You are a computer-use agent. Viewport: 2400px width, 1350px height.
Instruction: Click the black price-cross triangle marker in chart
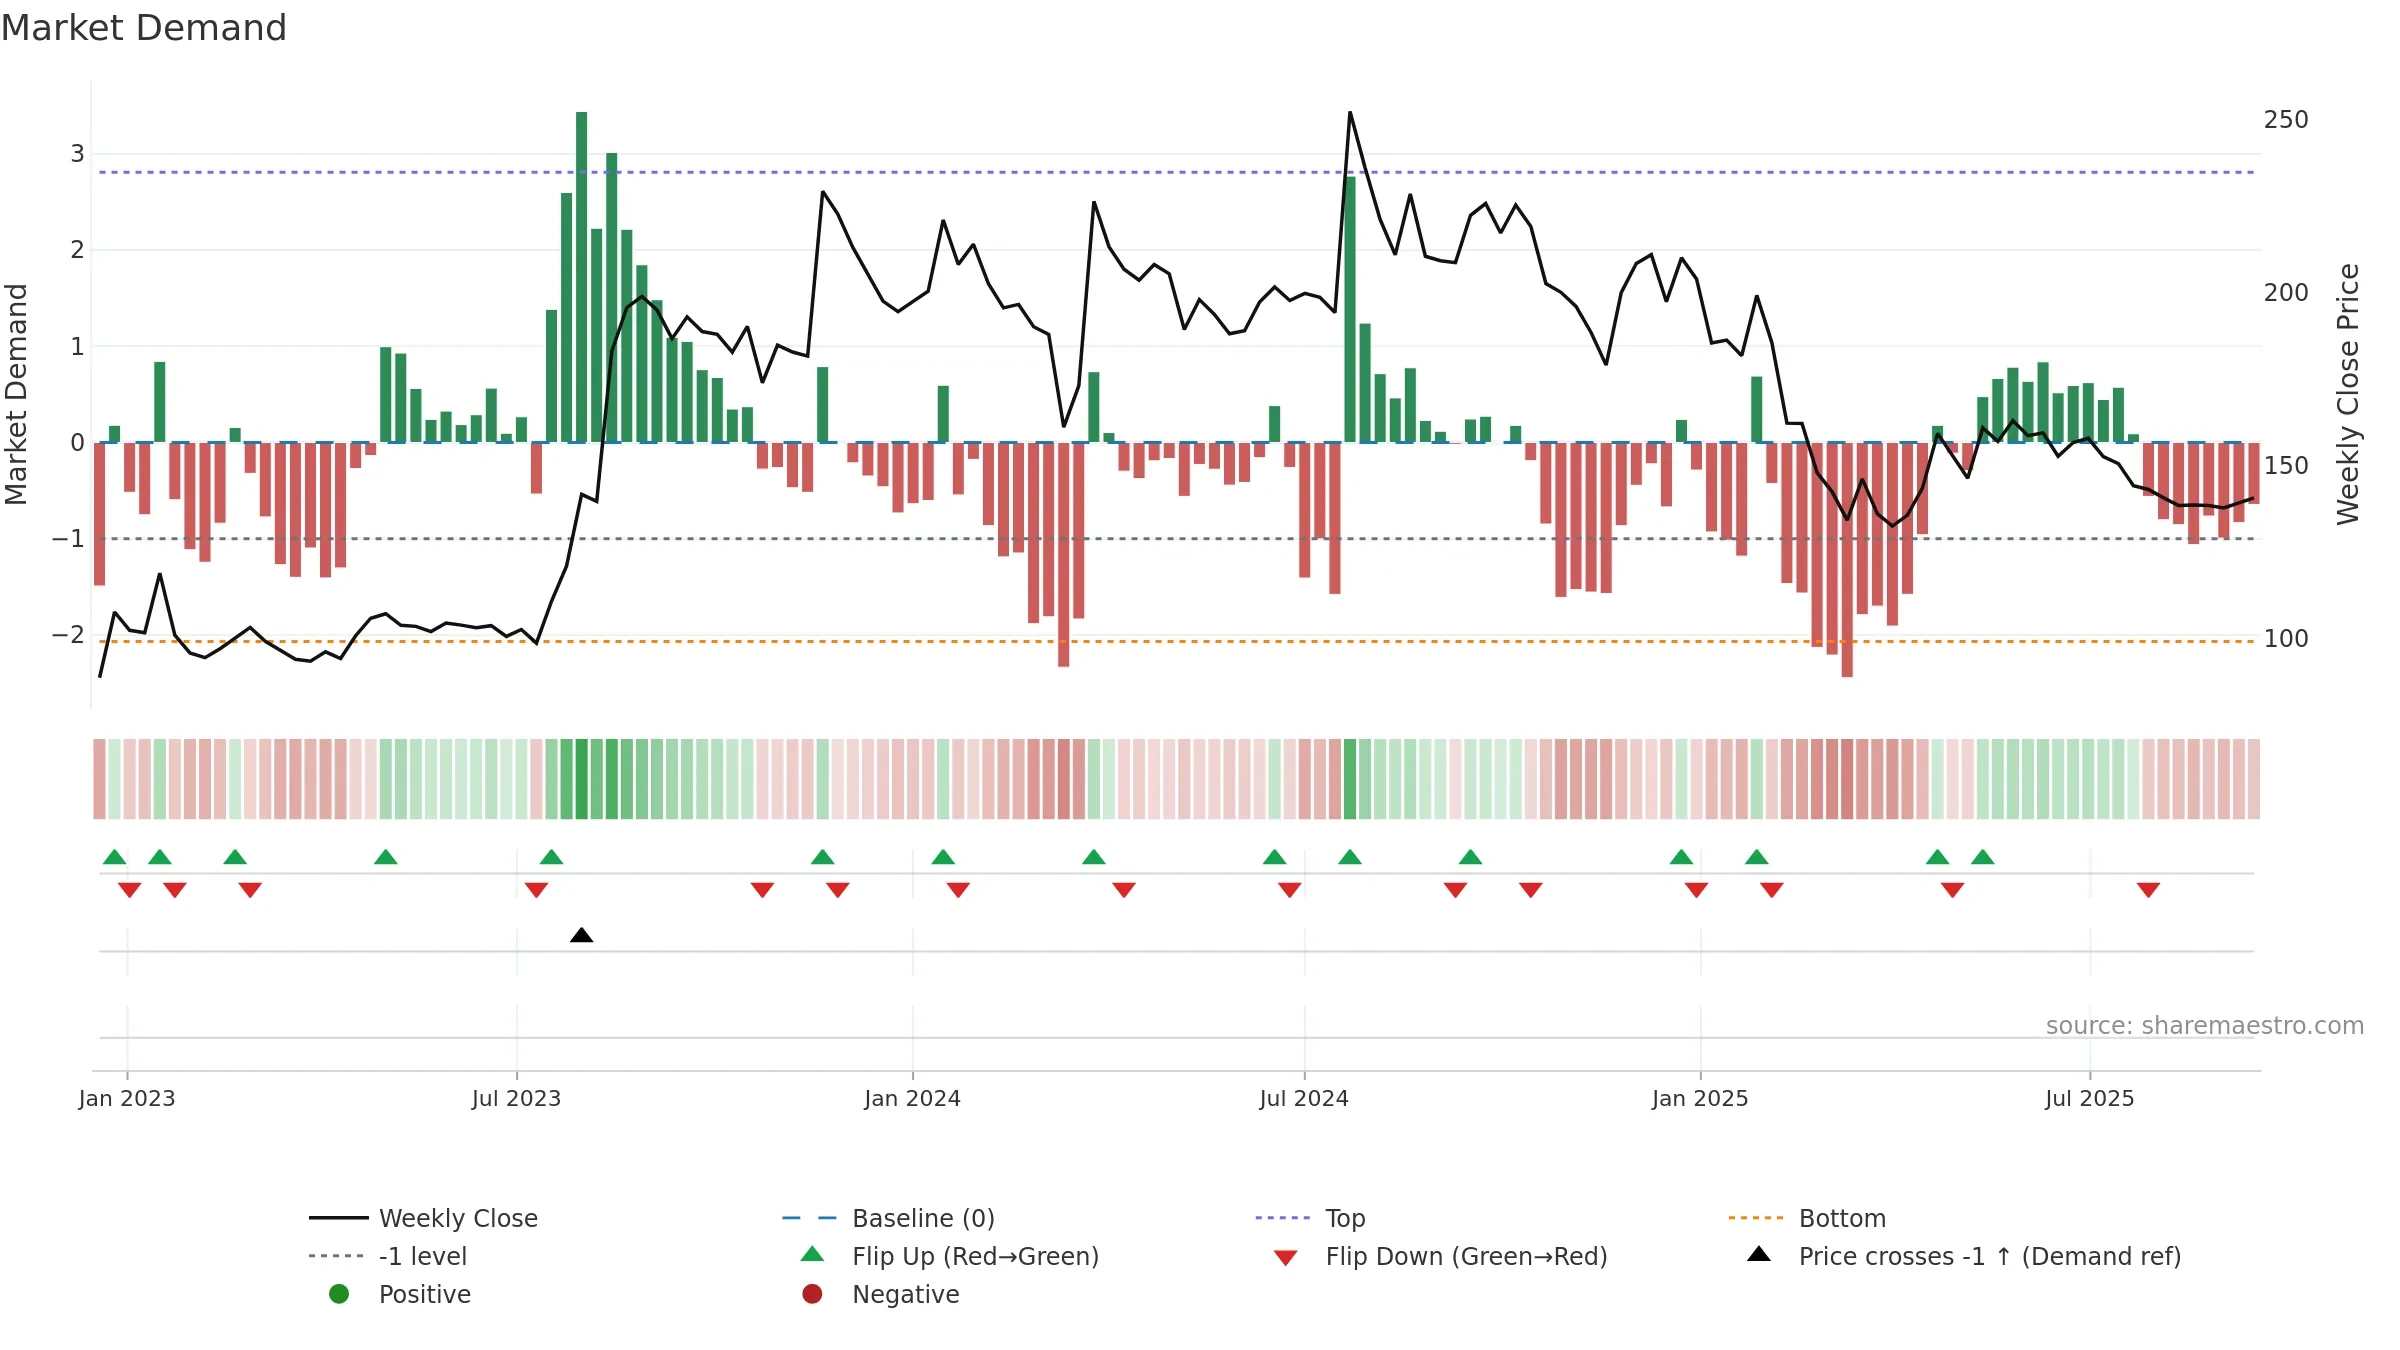[x=581, y=935]
